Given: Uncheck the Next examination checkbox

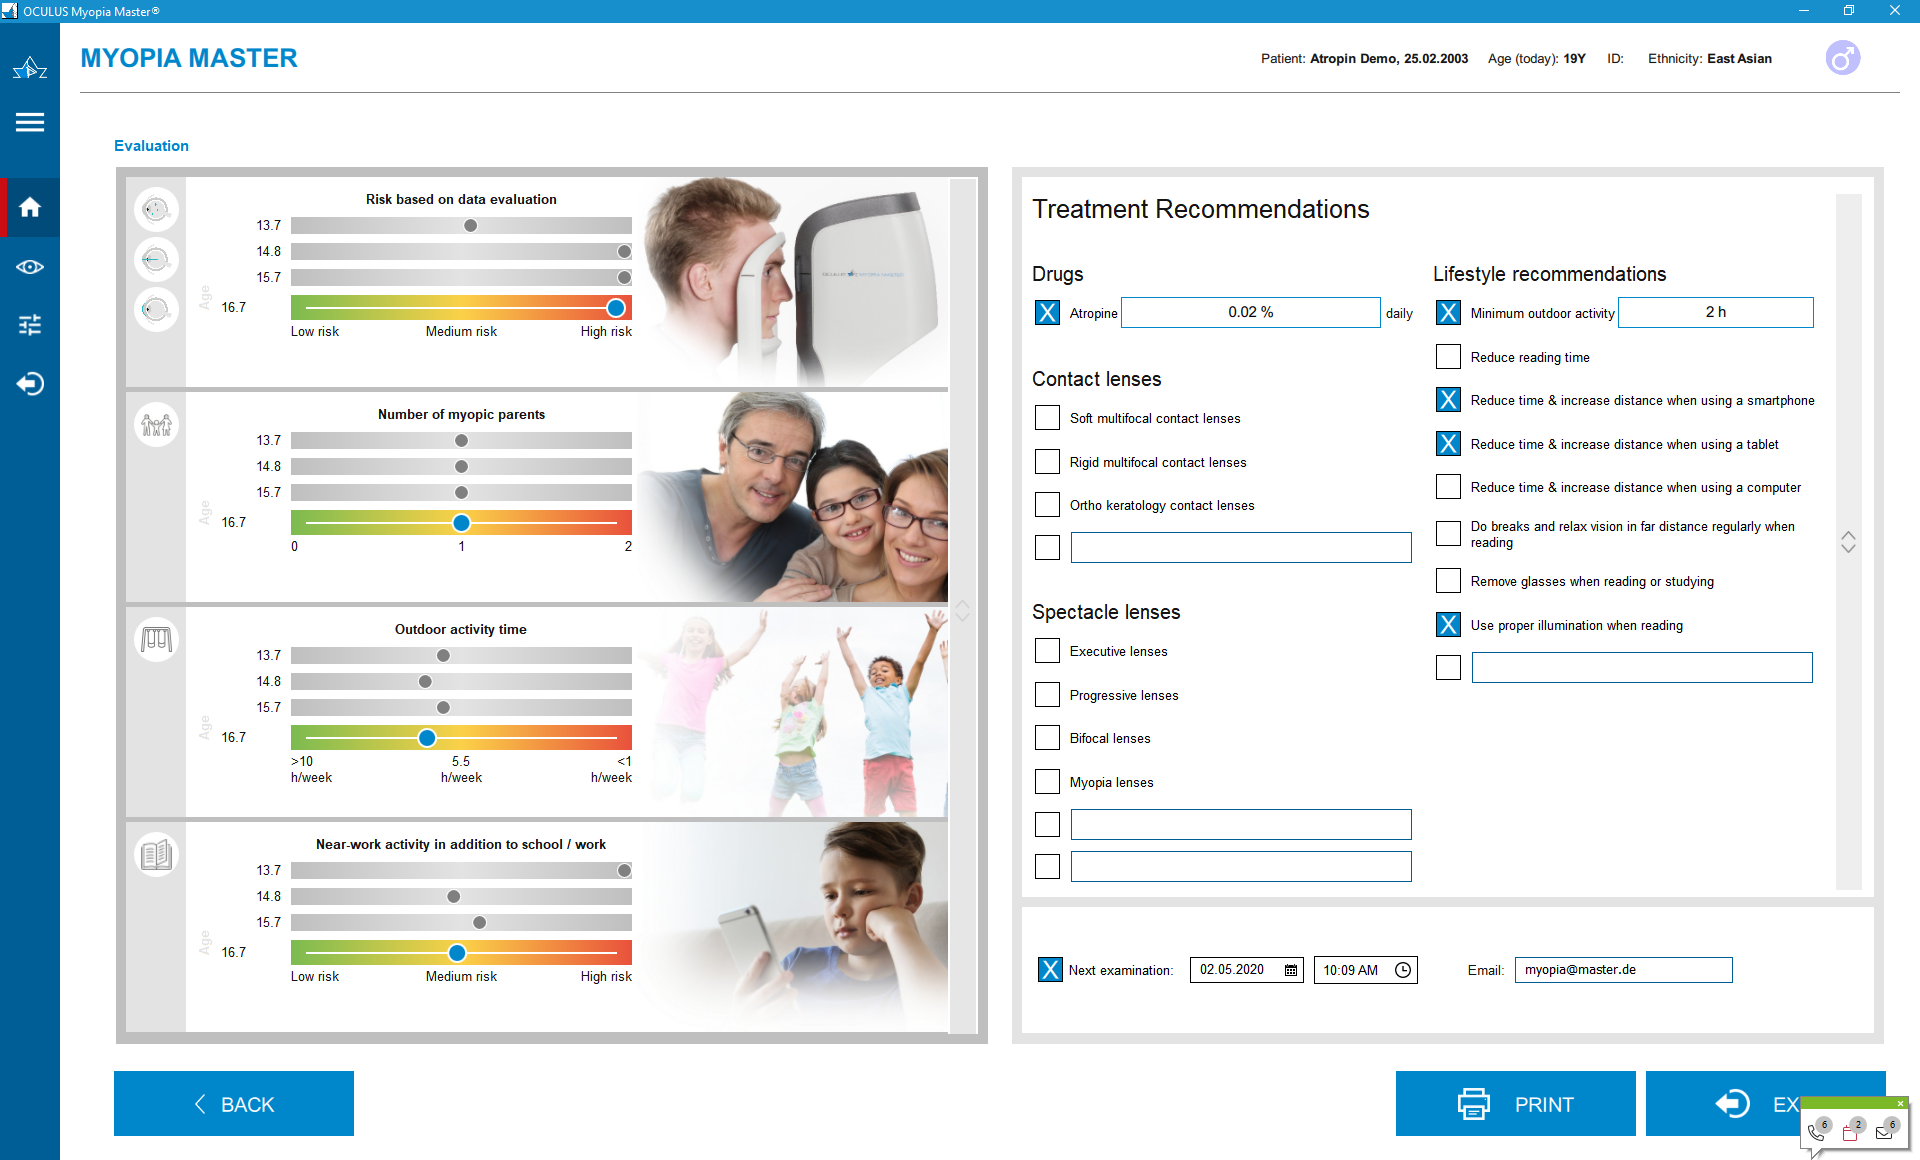Looking at the screenshot, I should 1050,970.
